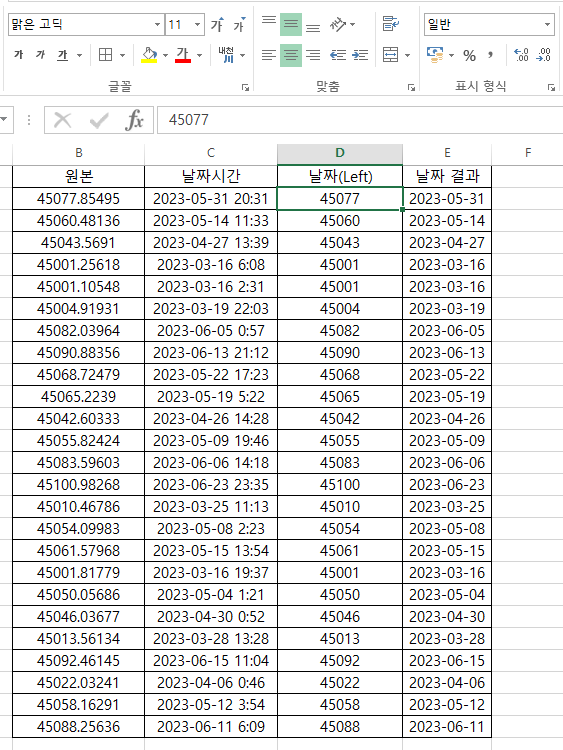Viewport: 563px width, 750px height.
Task: Cancel the formula bar entry
Action: point(63,120)
